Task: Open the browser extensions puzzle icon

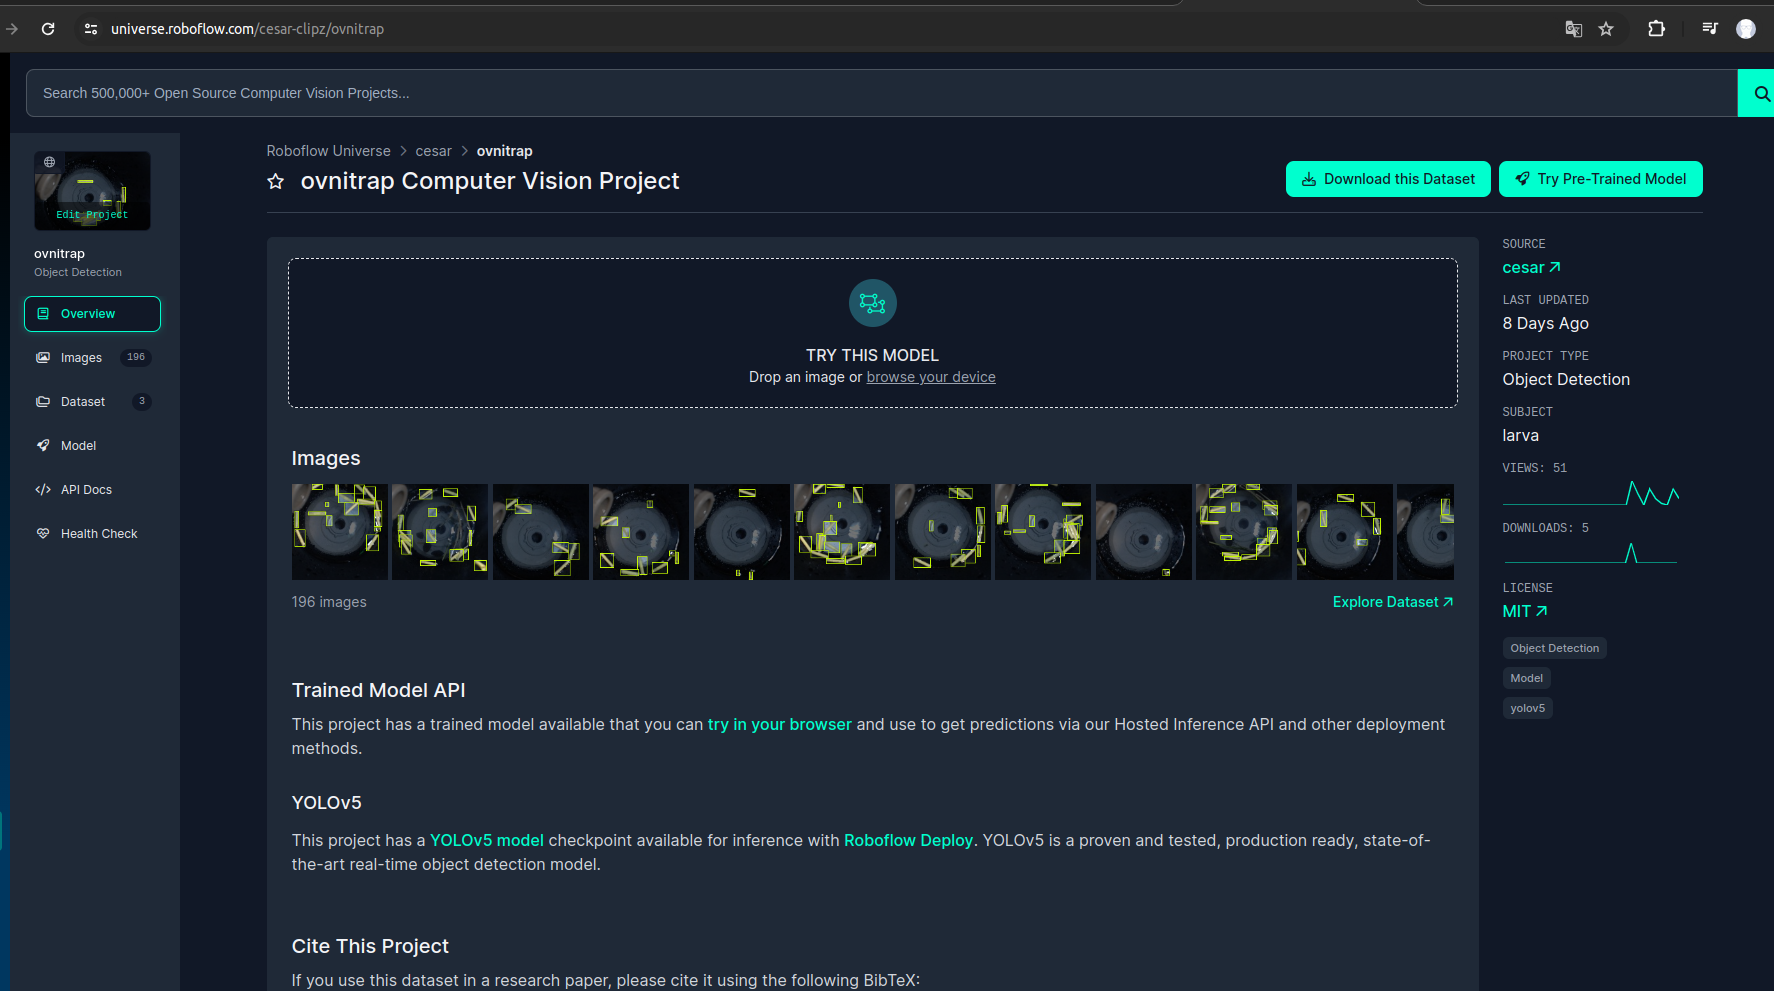Action: coord(1656,29)
